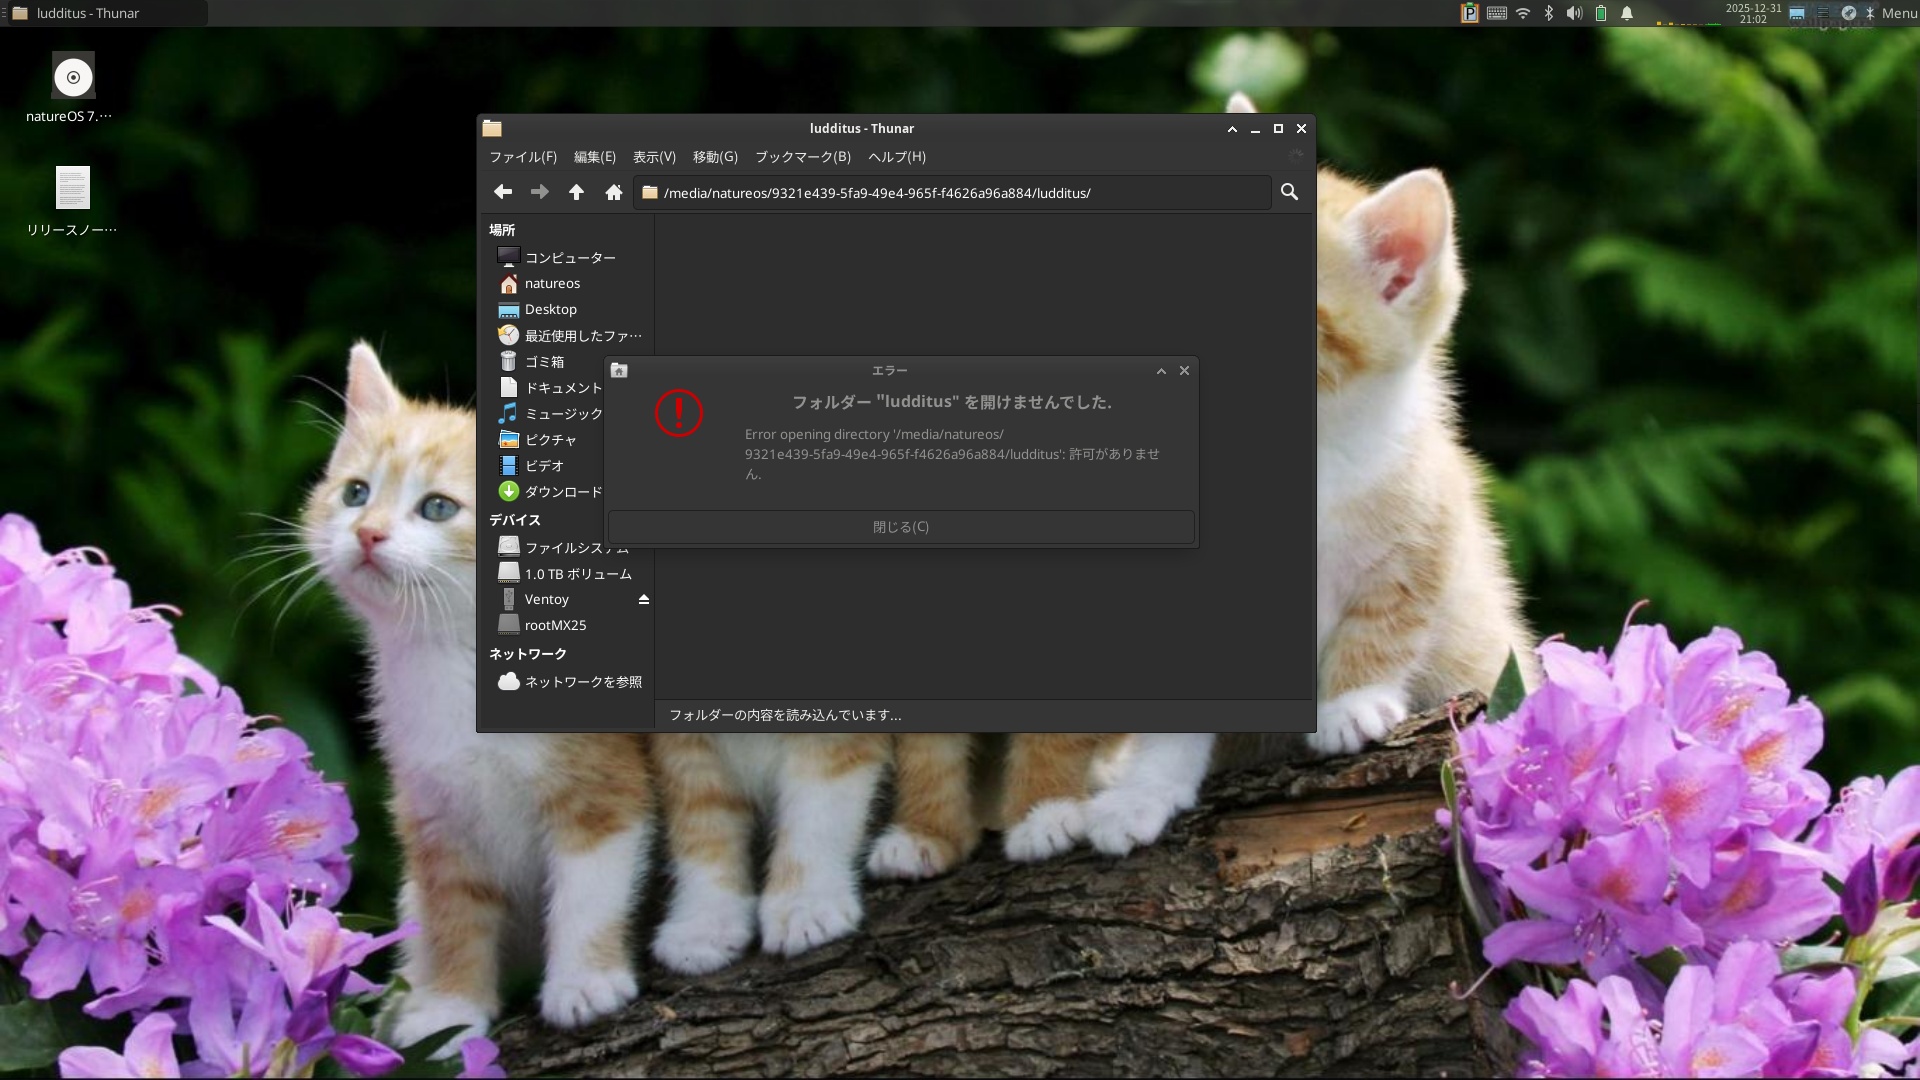Open the 表示(V) menu

click(x=654, y=157)
